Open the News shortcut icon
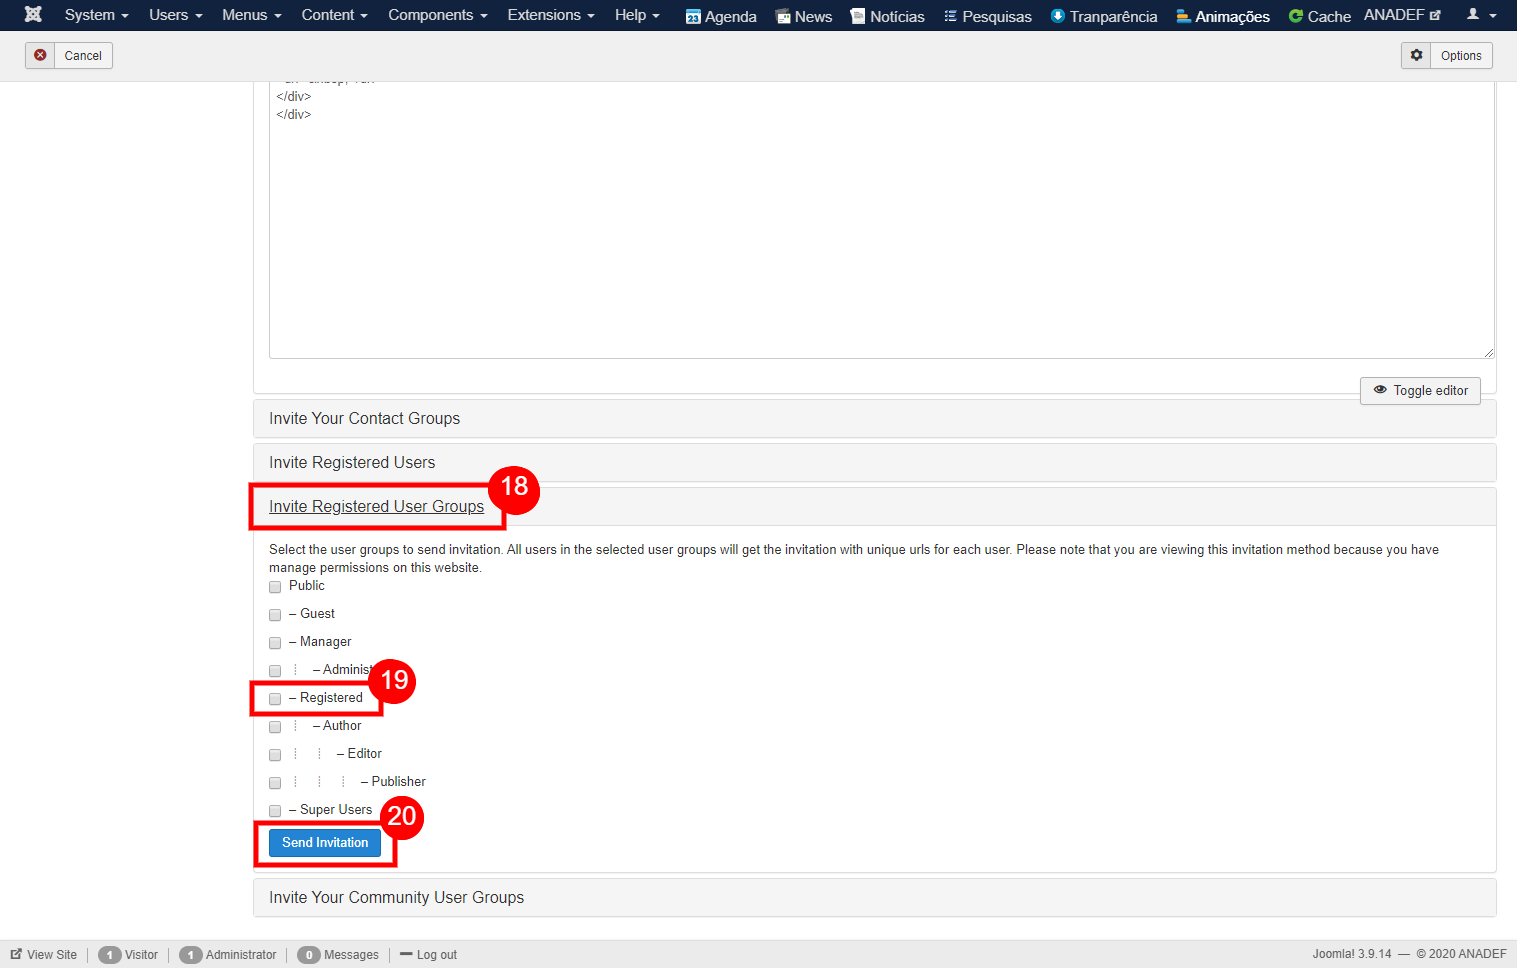The width and height of the screenshot is (1517, 968). coord(804,16)
